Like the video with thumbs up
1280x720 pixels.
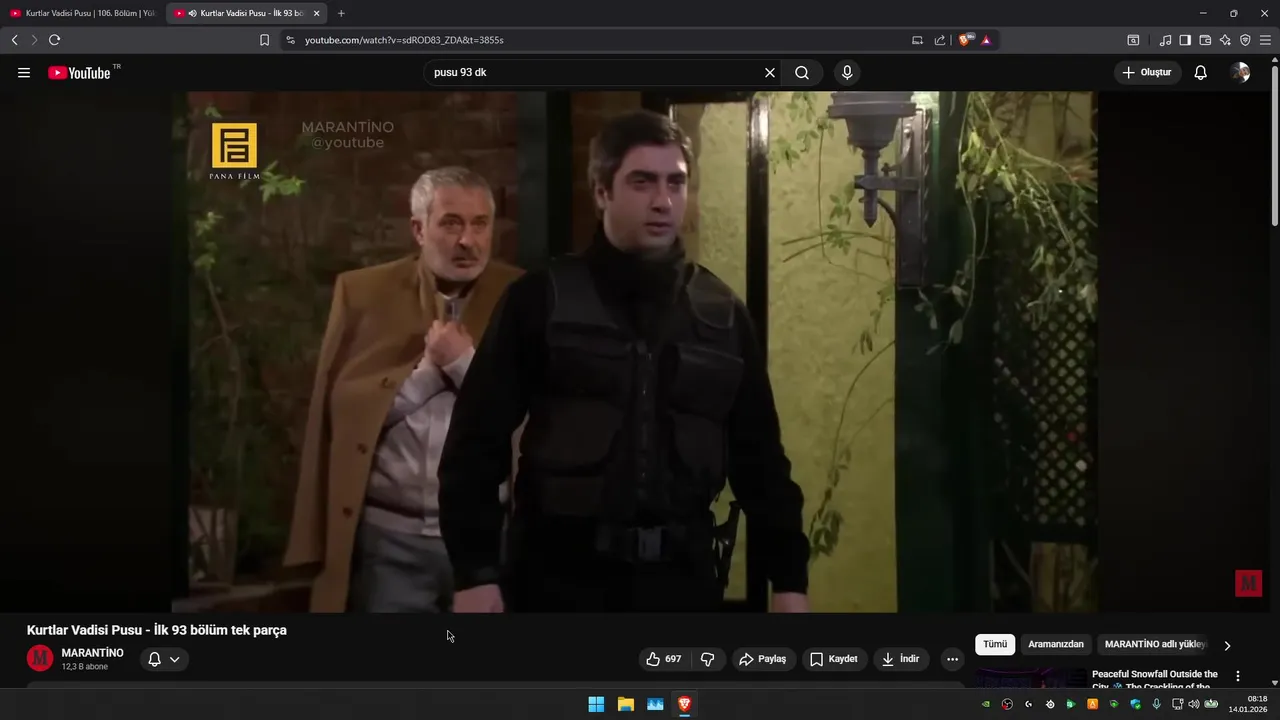[x=664, y=659]
